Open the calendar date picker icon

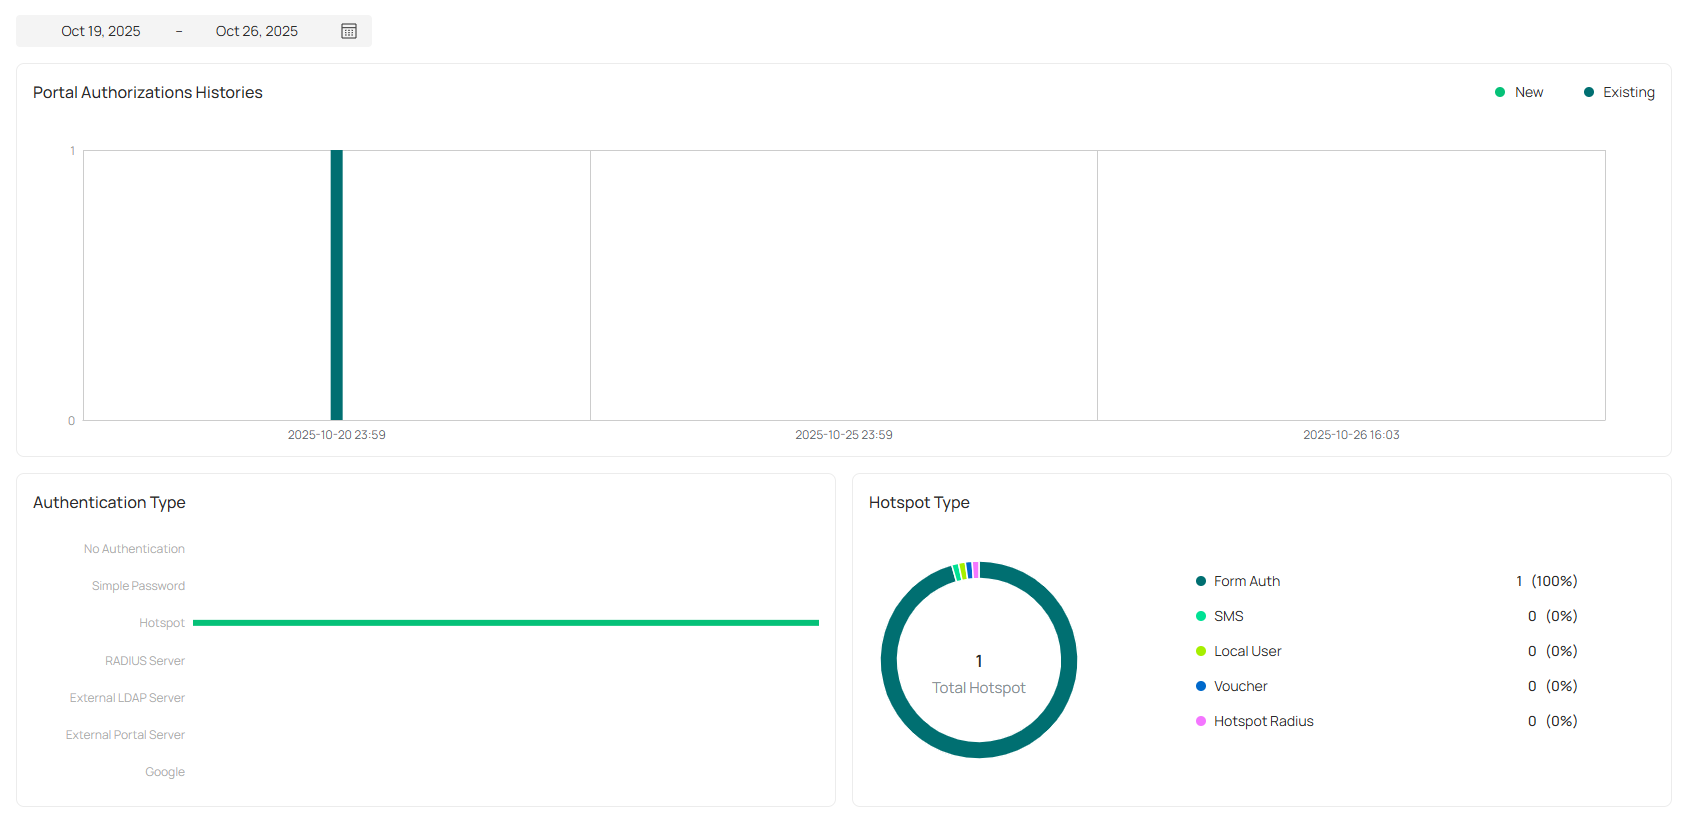pyautogui.click(x=349, y=31)
